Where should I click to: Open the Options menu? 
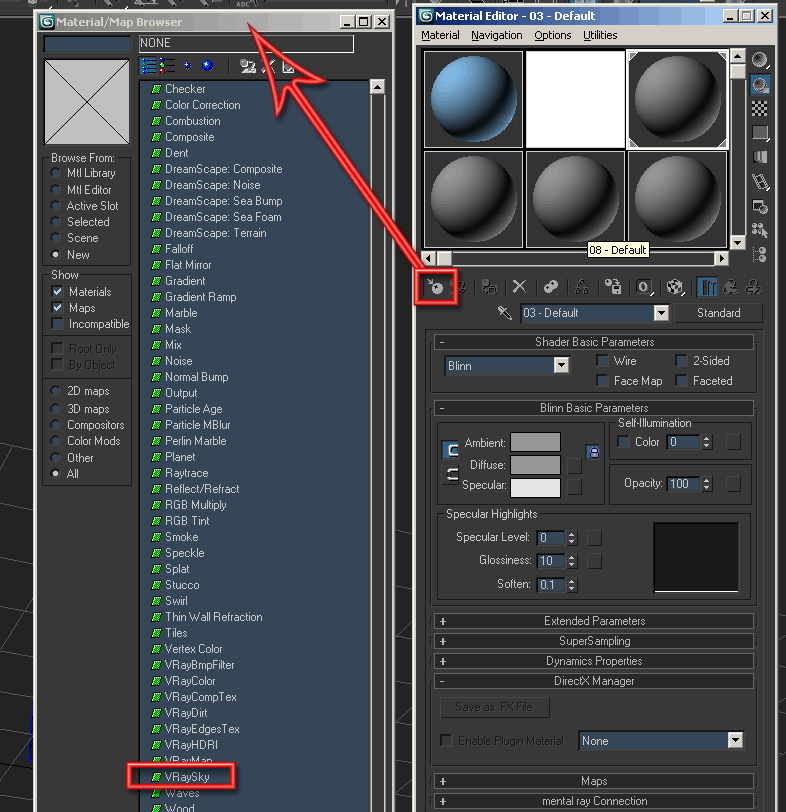[552, 35]
